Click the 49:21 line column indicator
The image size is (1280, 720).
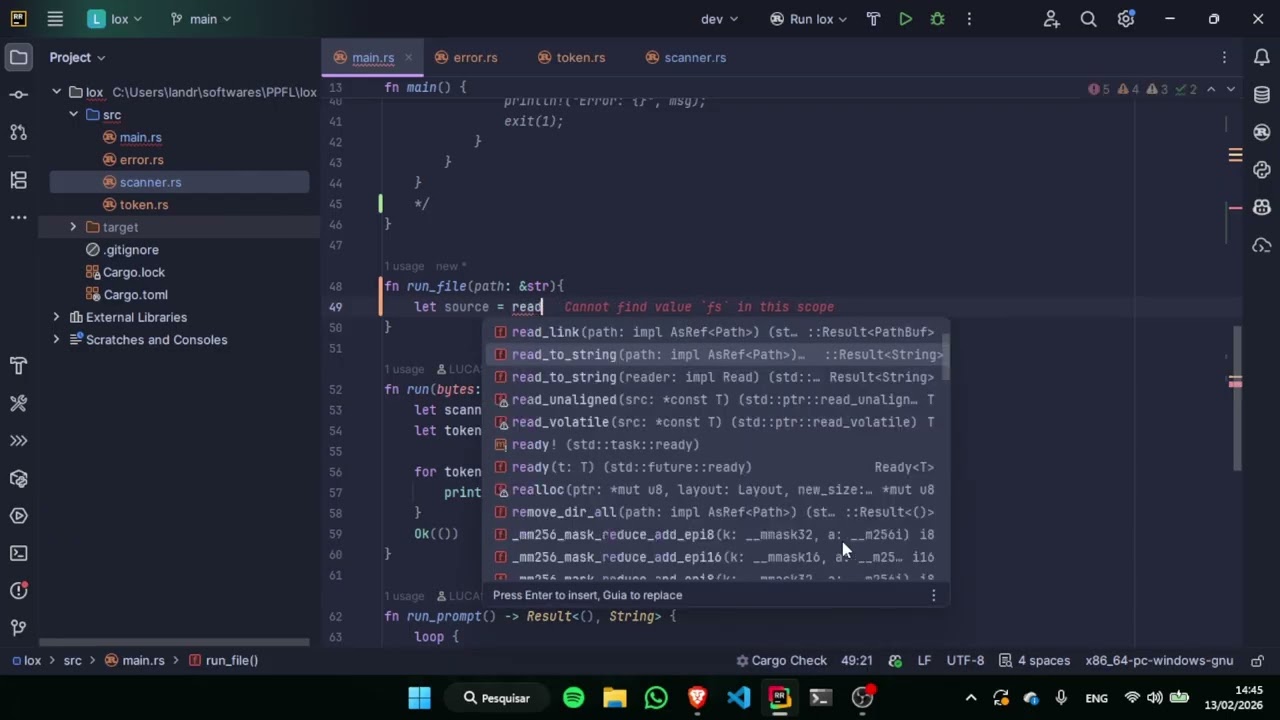click(856, 661)
